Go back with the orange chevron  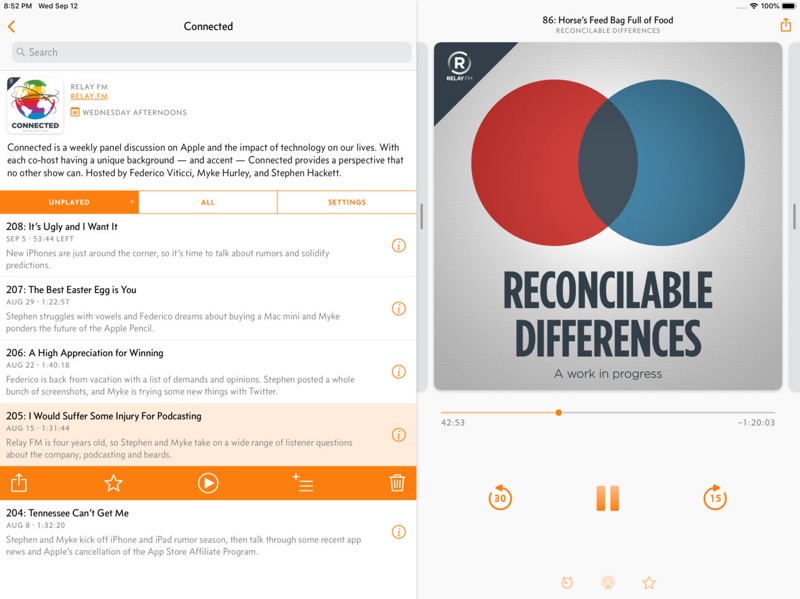pyautogui.click(x=12, y=27)
